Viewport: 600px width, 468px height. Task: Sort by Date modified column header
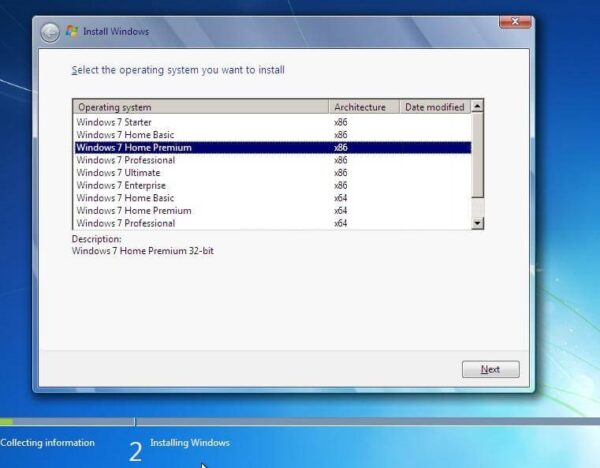coord(435,107)
